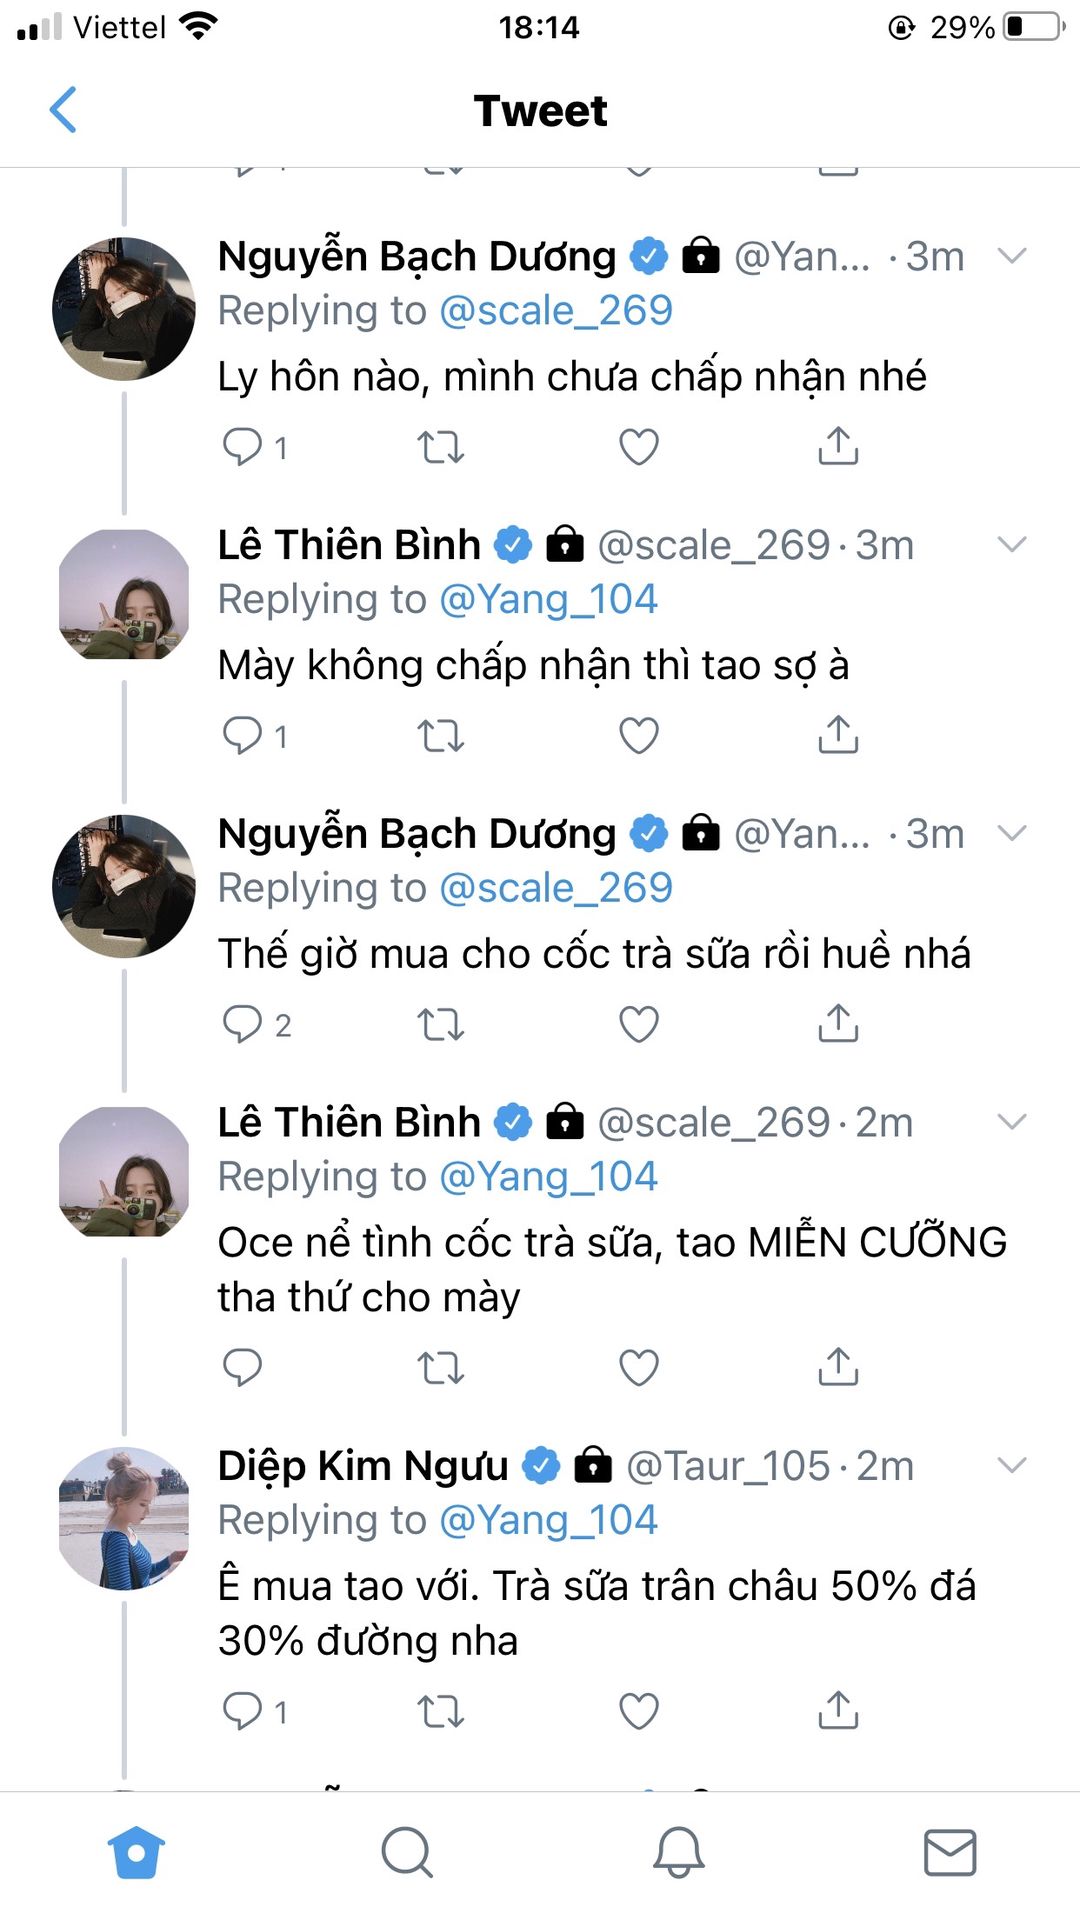Screen dimensions: 1080x1920
Task: Reply to Diệp Kim Ngưu's tweet
Action: click(242, 1711)
